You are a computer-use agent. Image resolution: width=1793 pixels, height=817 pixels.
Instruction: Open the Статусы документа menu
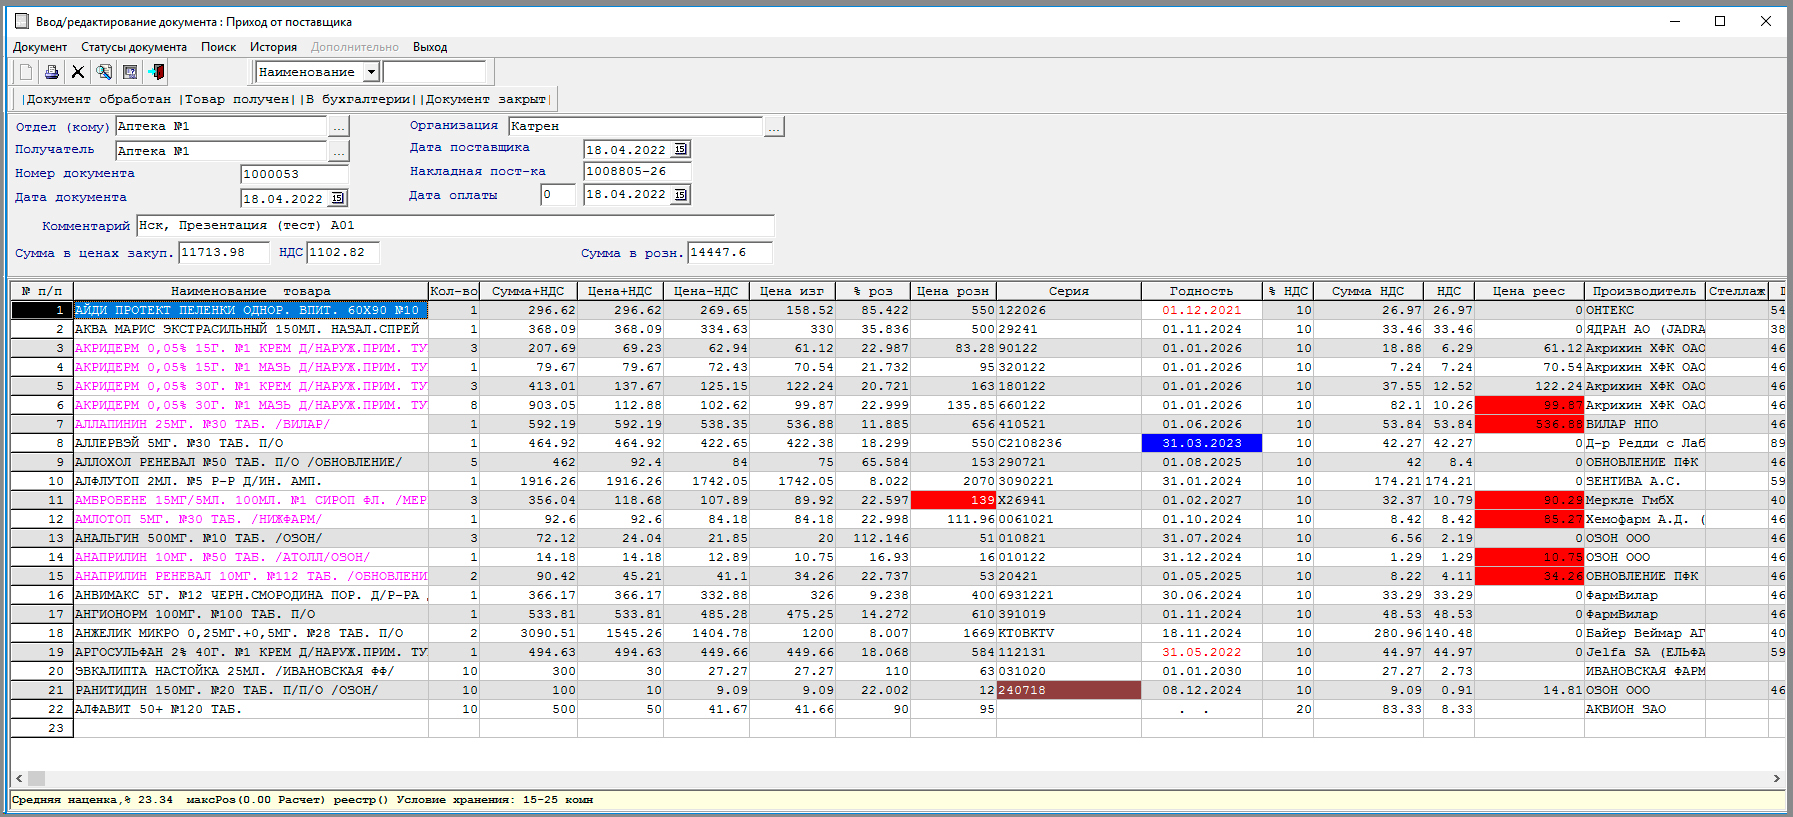134,47
